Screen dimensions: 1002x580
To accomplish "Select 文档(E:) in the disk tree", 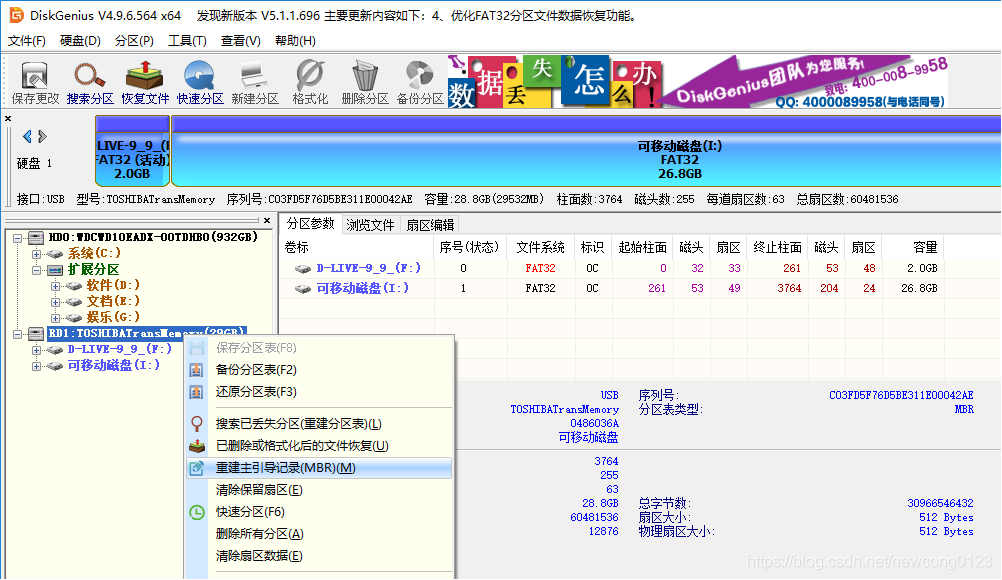I will [x=112, y=301].
